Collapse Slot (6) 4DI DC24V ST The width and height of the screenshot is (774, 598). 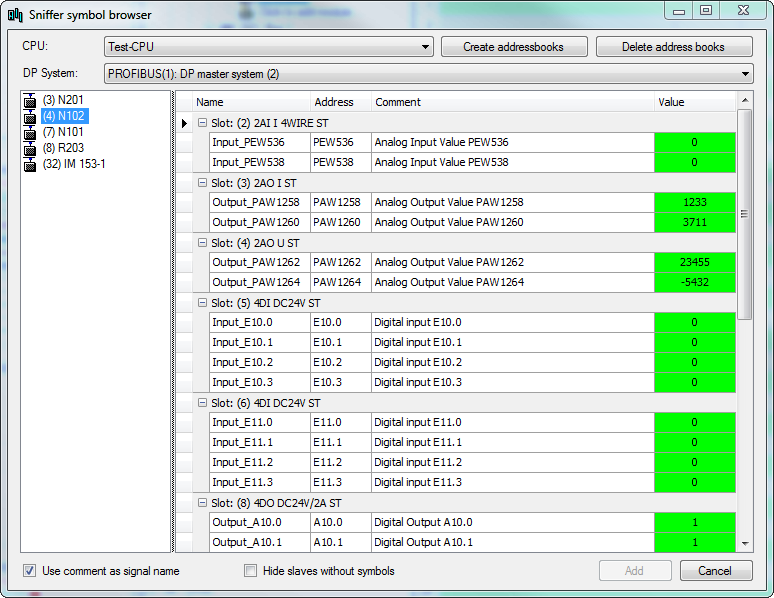click(x=202, y=402)
